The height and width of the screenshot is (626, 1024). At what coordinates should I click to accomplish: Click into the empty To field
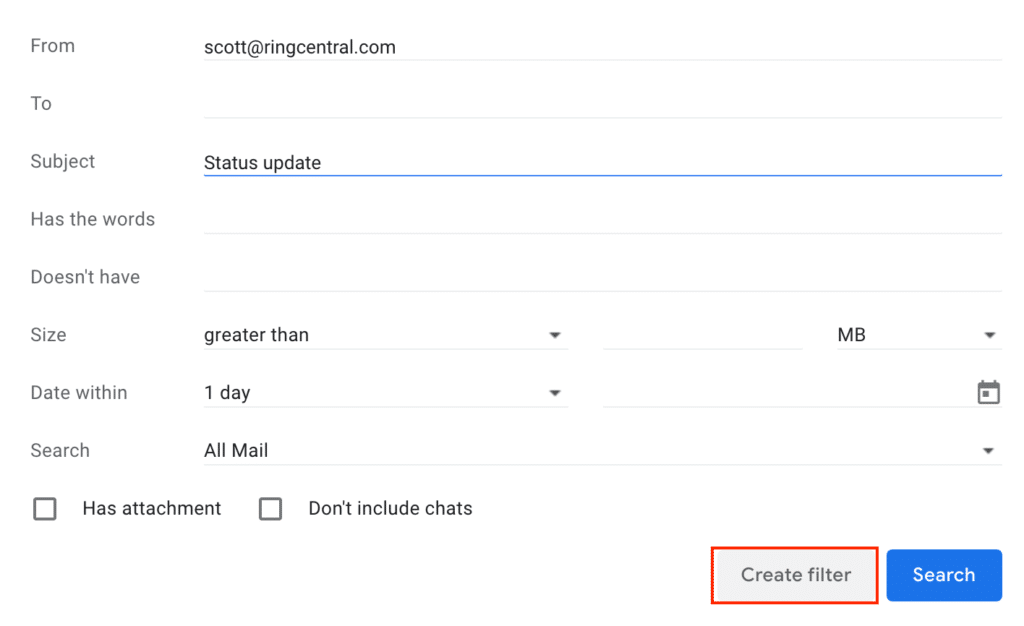click(x=602, y=104)
